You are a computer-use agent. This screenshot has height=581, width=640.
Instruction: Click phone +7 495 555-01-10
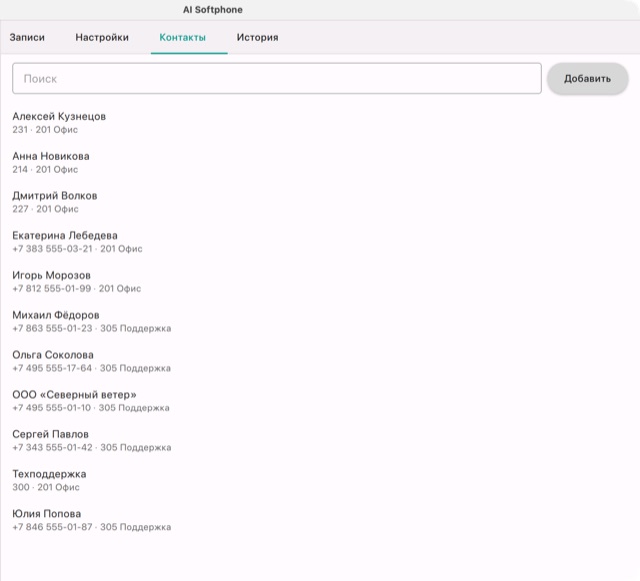click(x=51, y=408)
